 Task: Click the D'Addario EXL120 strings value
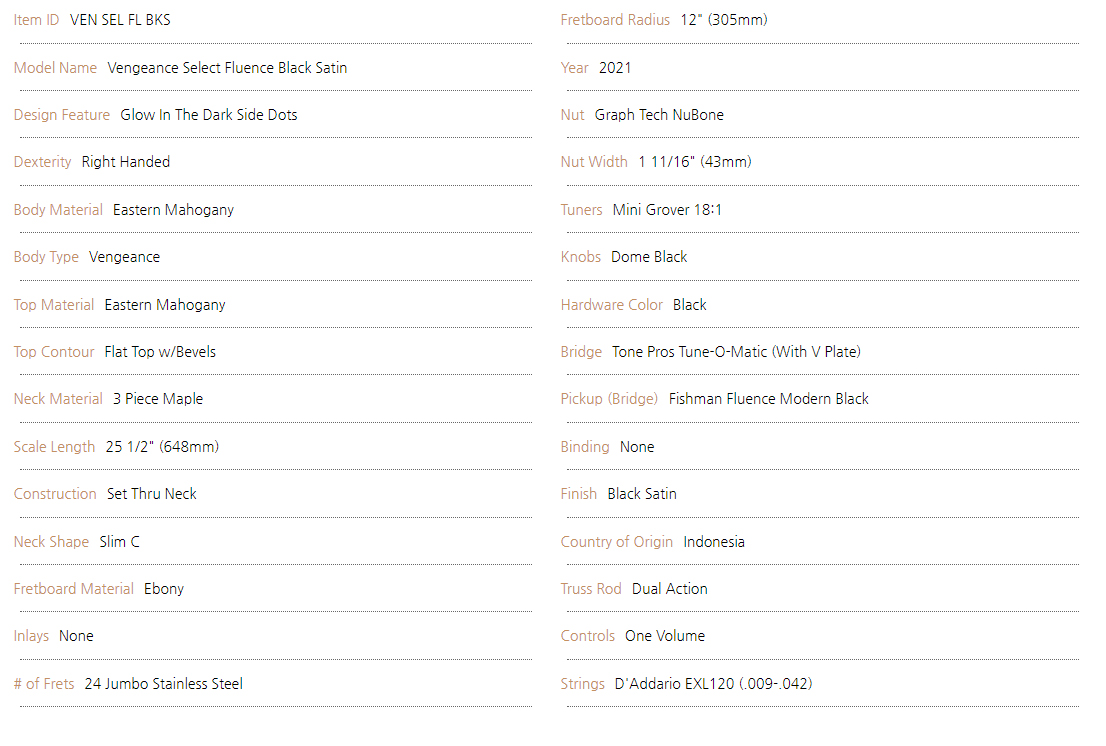713,684
